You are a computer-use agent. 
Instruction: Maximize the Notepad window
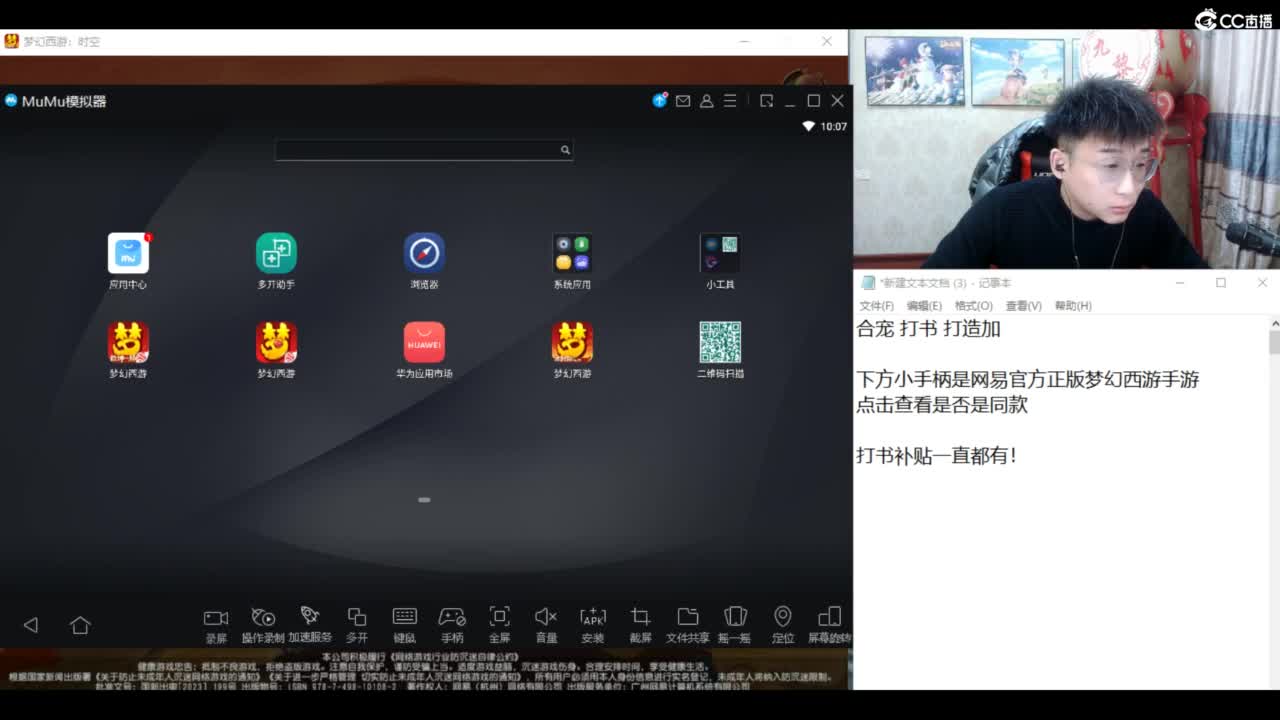tap(1221, 283)
